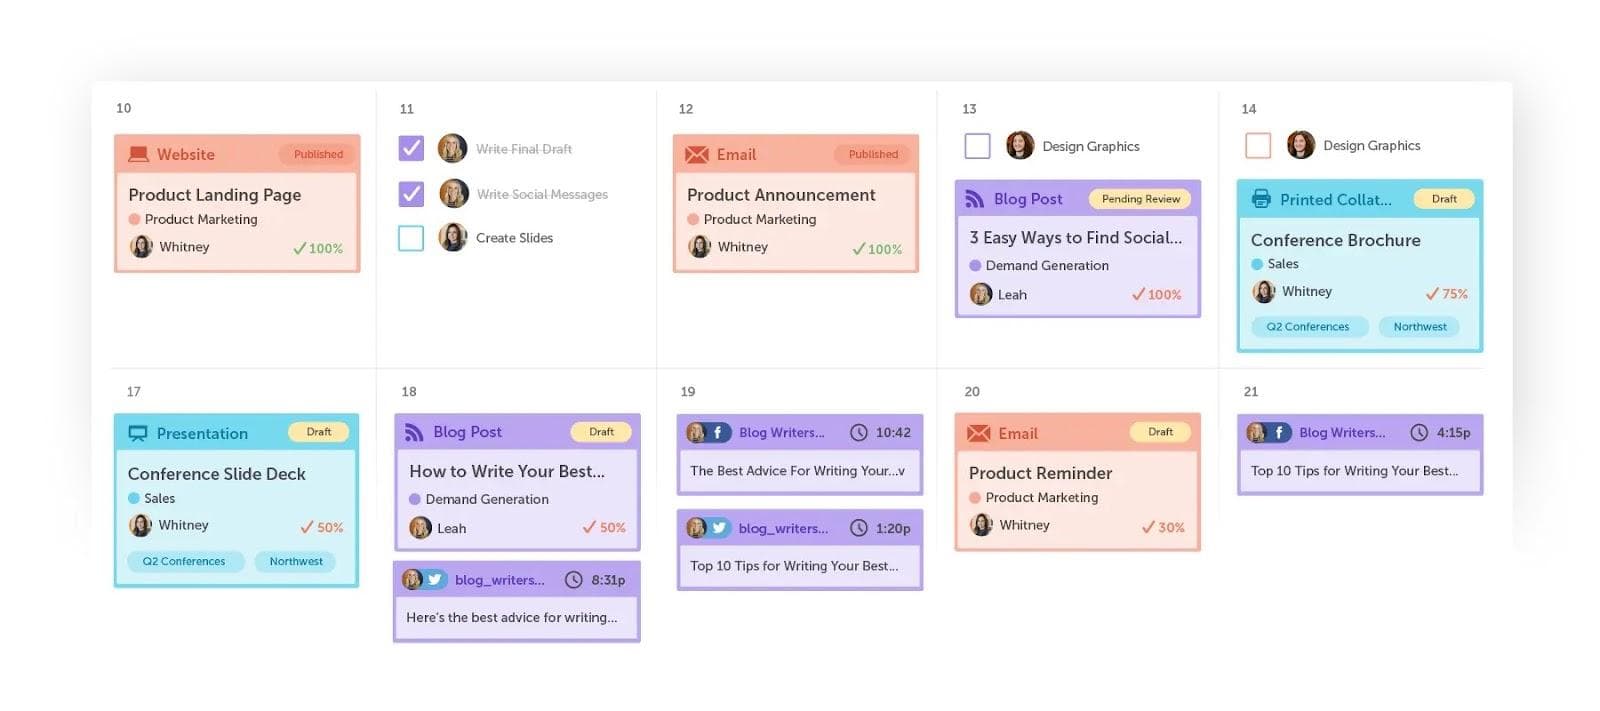The height and width of the screenshot is (711, 1600).
Task: Click the envelope icon on Product Reminder card
Action: pos(978,433)
